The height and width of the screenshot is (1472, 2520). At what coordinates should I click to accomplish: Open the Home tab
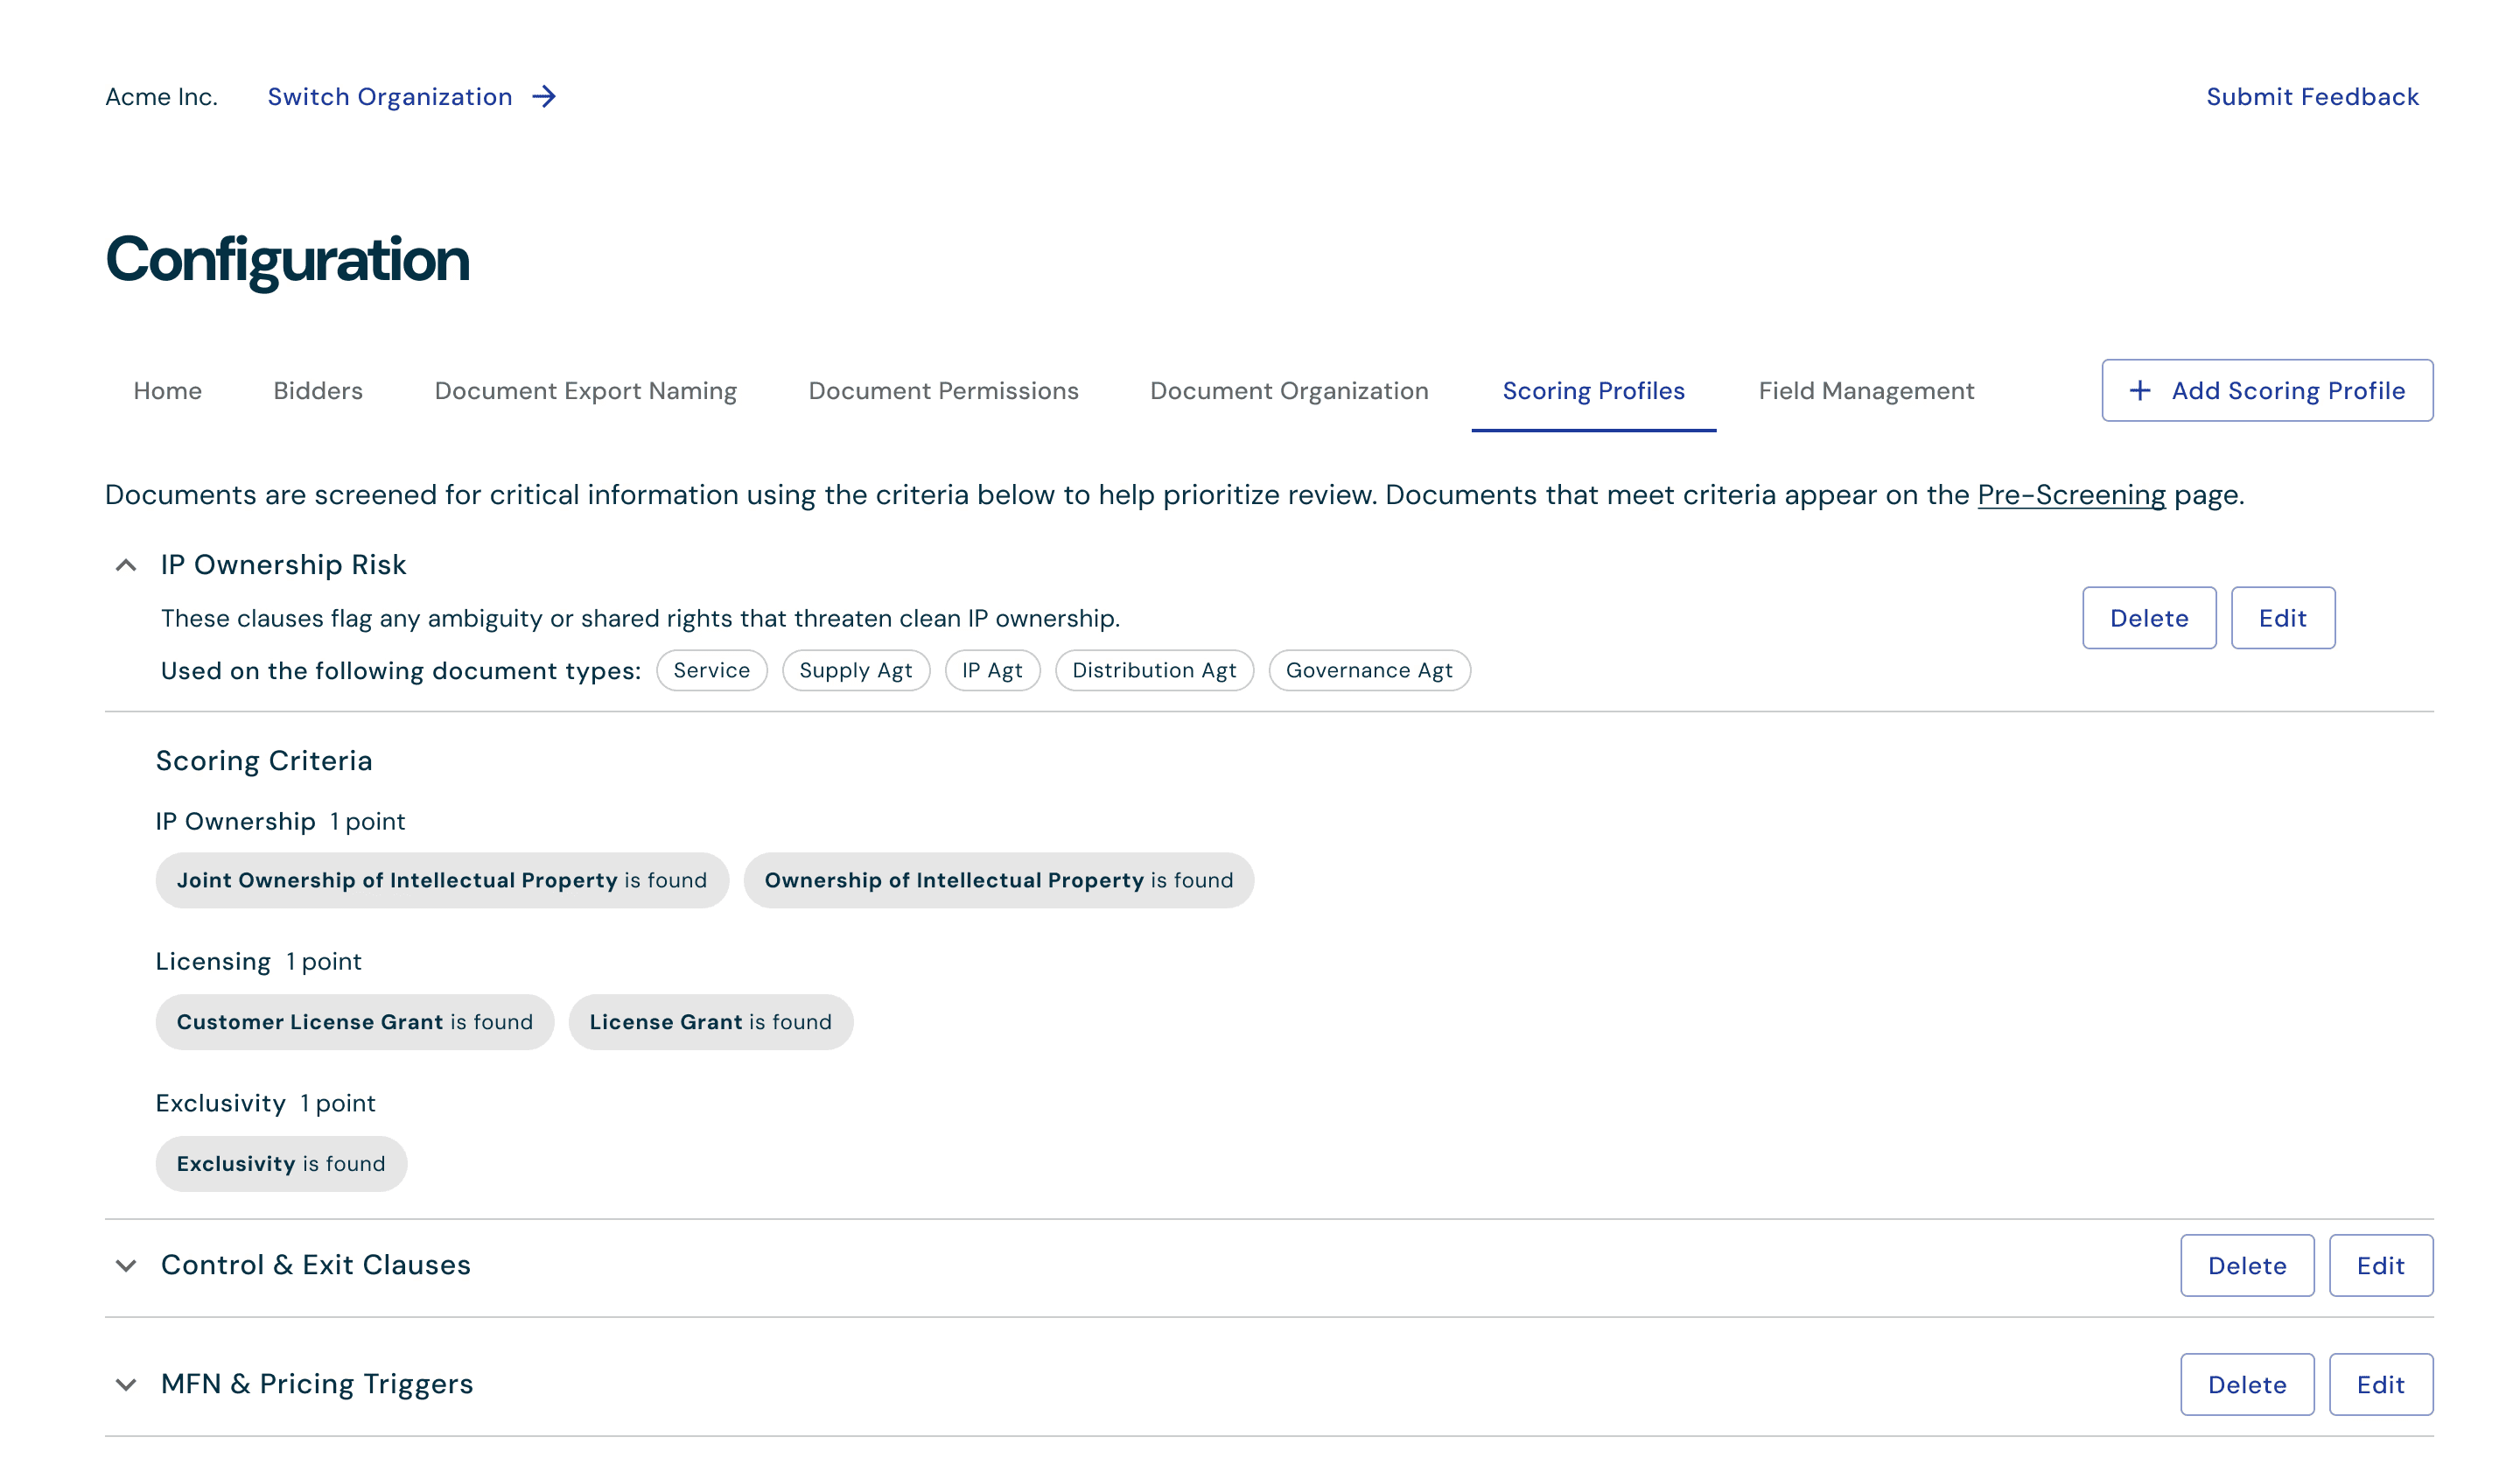click(x=168, y=391)
